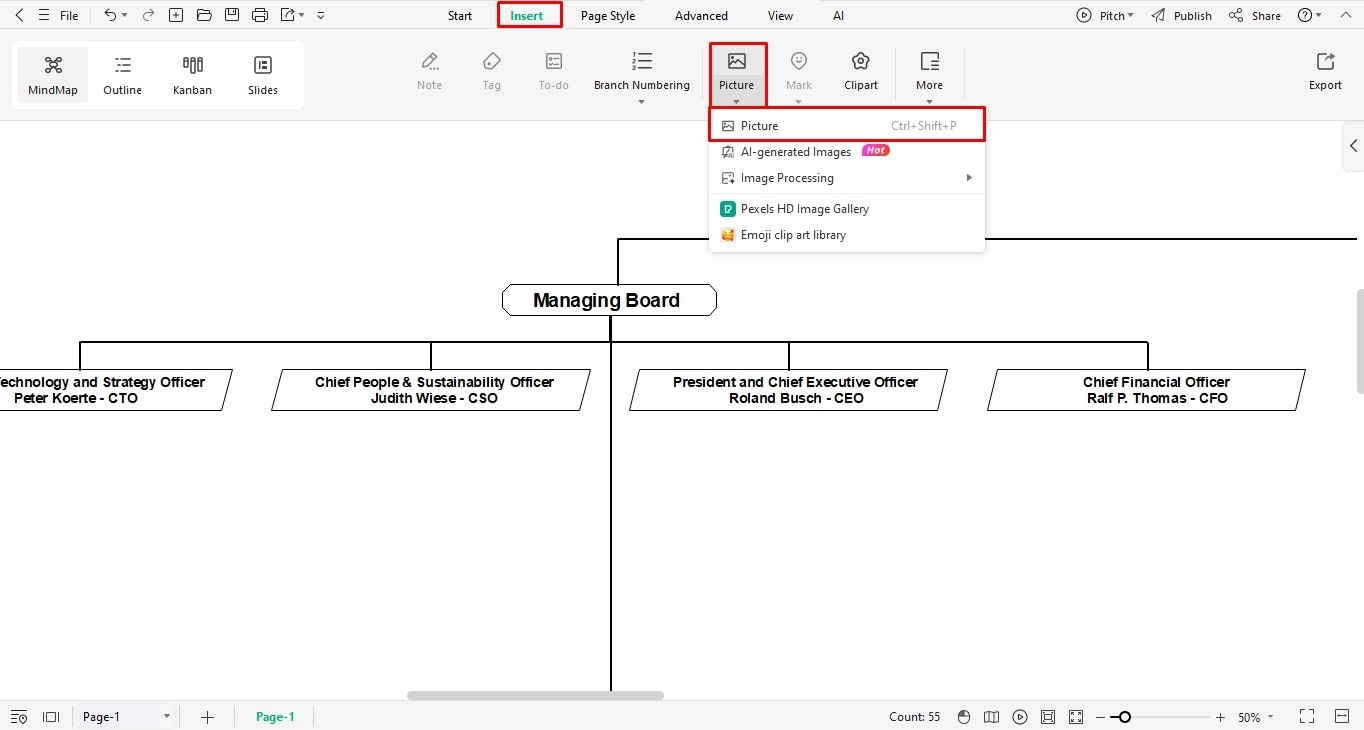Image resolution: width=1364 pixels, height=730 pixels.
Task: Fit the map to window icon
Action: click(x=1047, y=717)
